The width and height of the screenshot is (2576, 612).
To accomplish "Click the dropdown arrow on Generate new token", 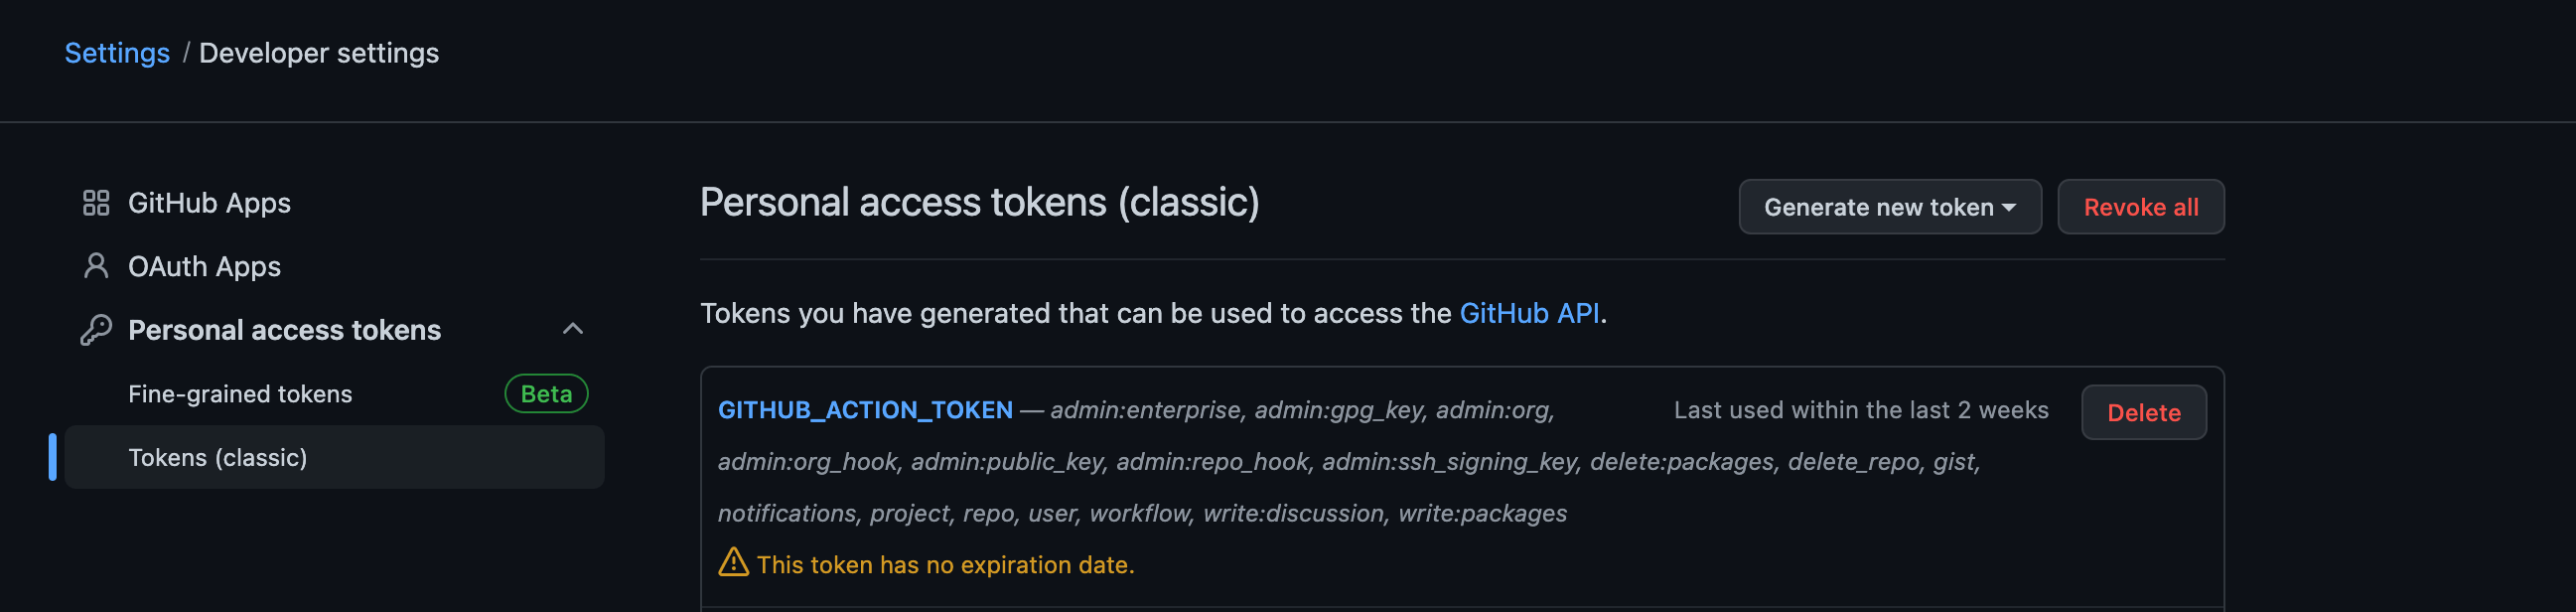I will (x=2010, y=207).
